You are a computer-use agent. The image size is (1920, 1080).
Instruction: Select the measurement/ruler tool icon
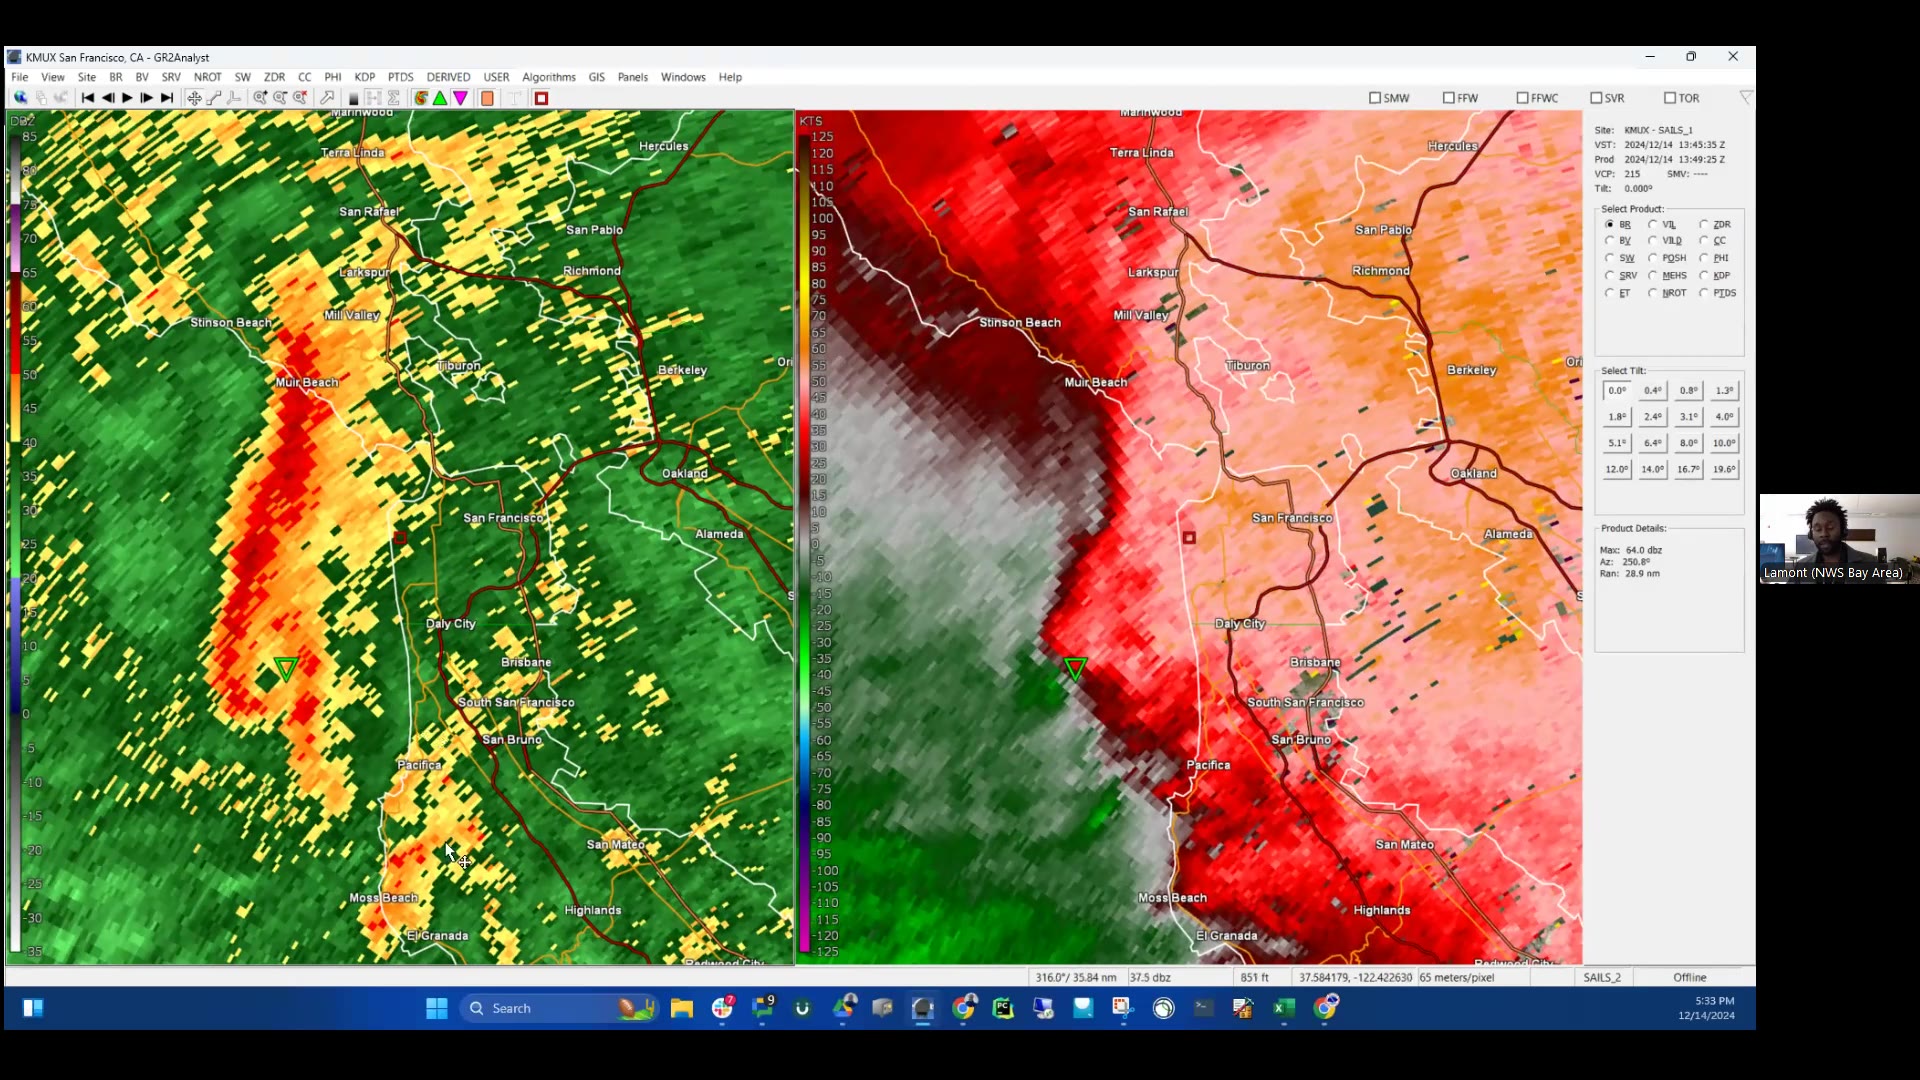coord(215,97)
